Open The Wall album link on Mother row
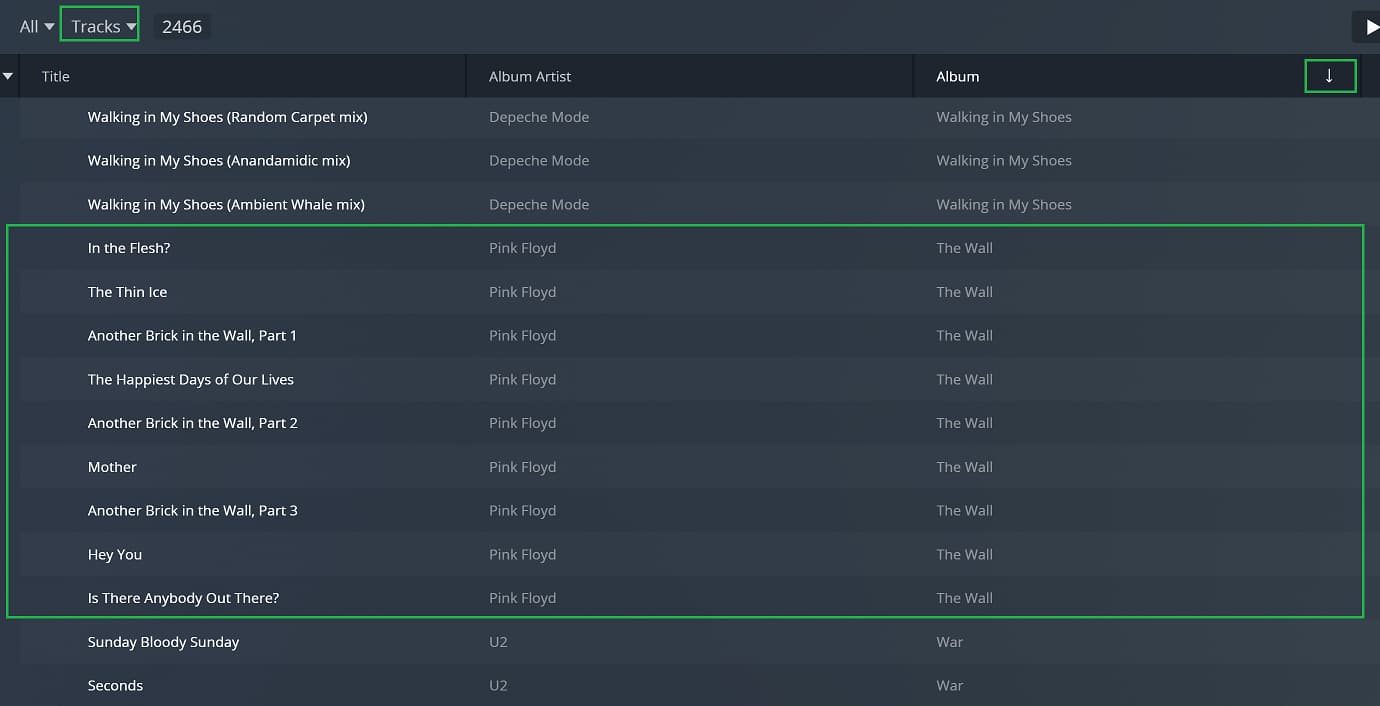 (964, 467)
